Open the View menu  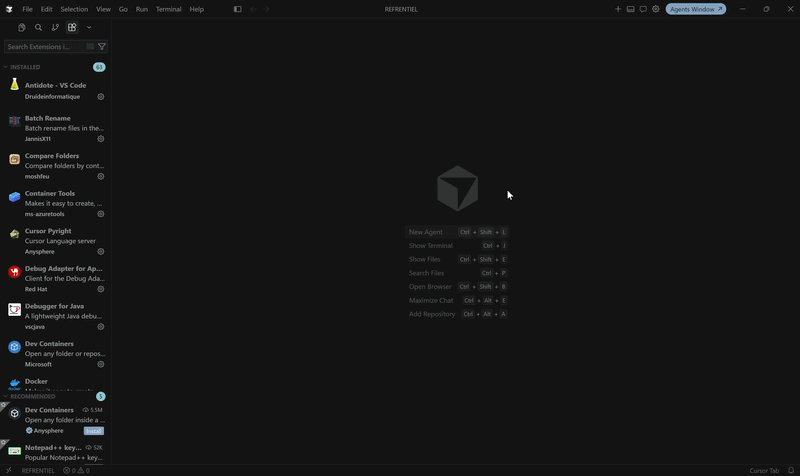(x=103, y=9)
